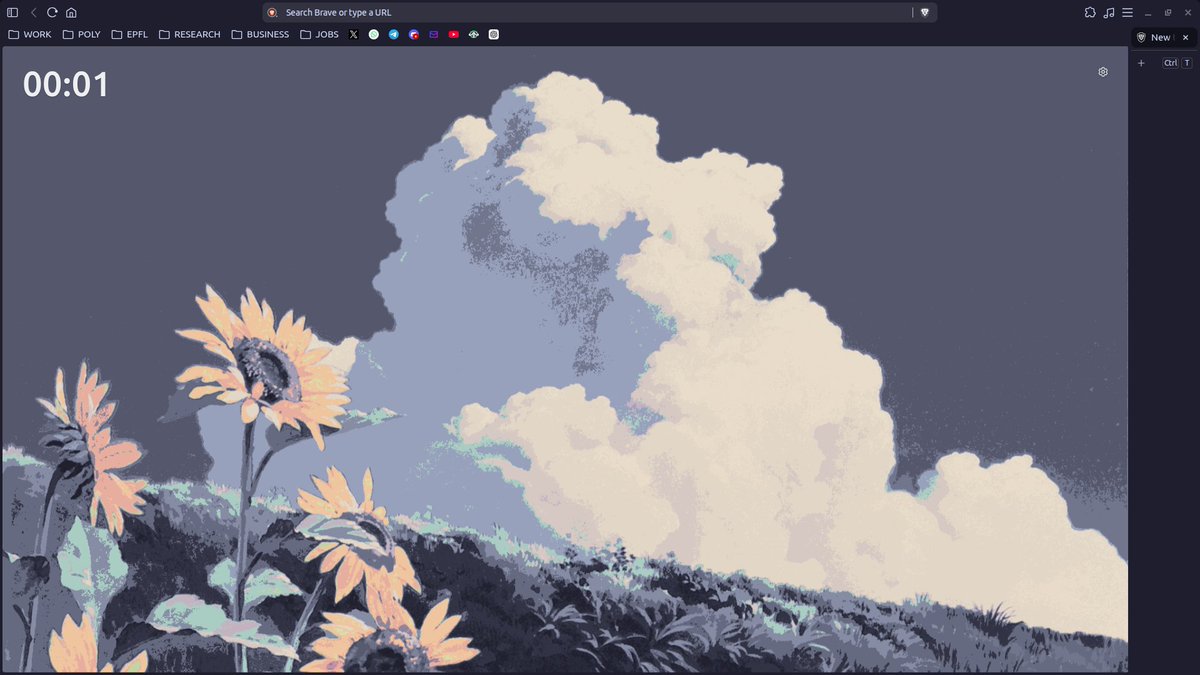
Task: Click the 00:01 clock display
Action: click(66, 84)
